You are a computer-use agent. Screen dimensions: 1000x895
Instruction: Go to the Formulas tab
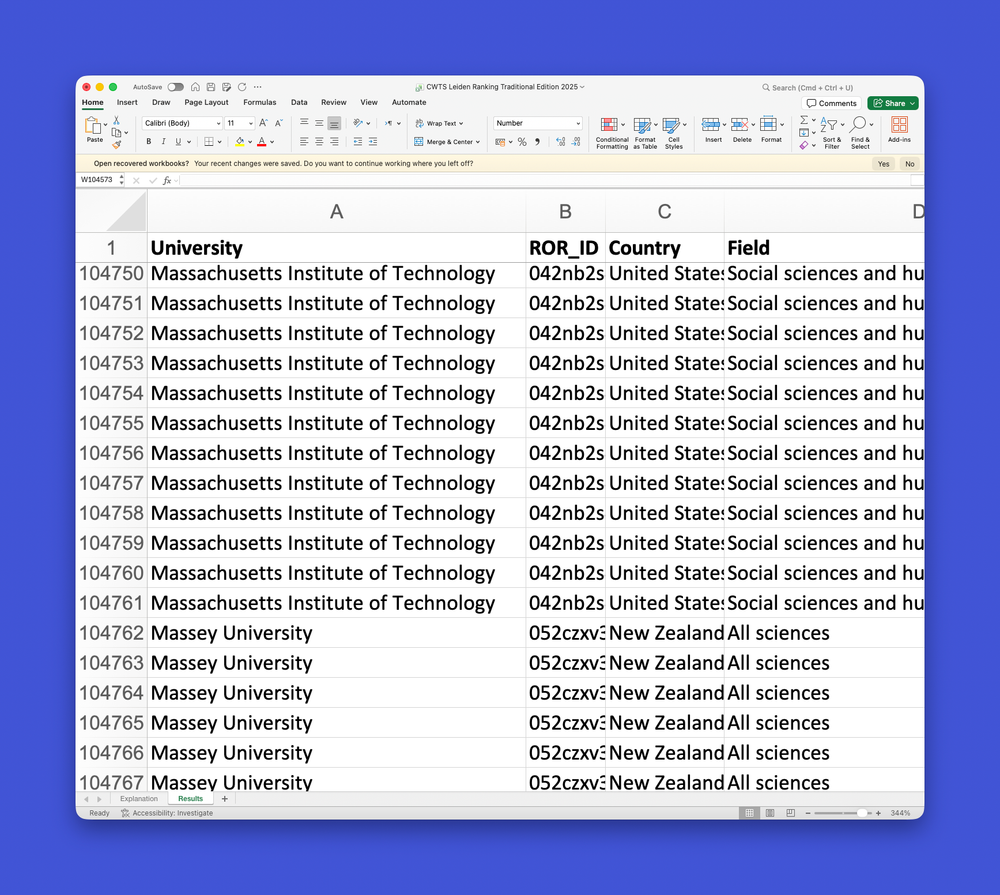(260, 102)
